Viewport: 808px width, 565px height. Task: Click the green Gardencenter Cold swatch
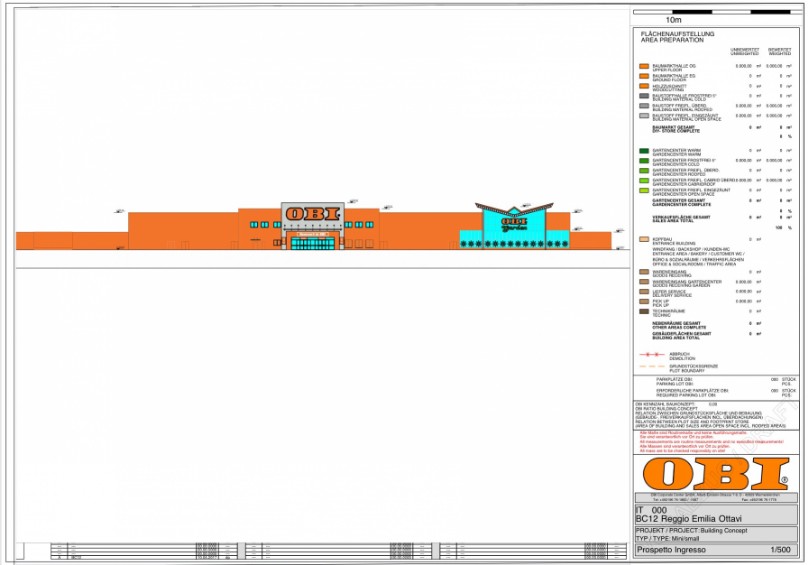click(x=644, y=161)
